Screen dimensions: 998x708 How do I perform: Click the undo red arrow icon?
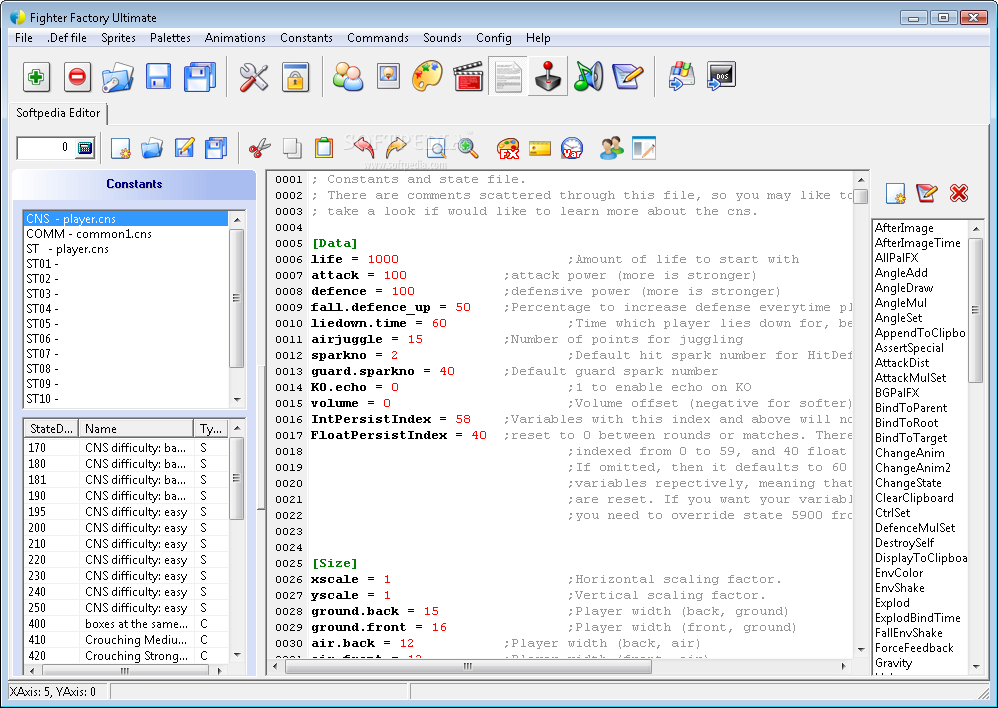364,148
